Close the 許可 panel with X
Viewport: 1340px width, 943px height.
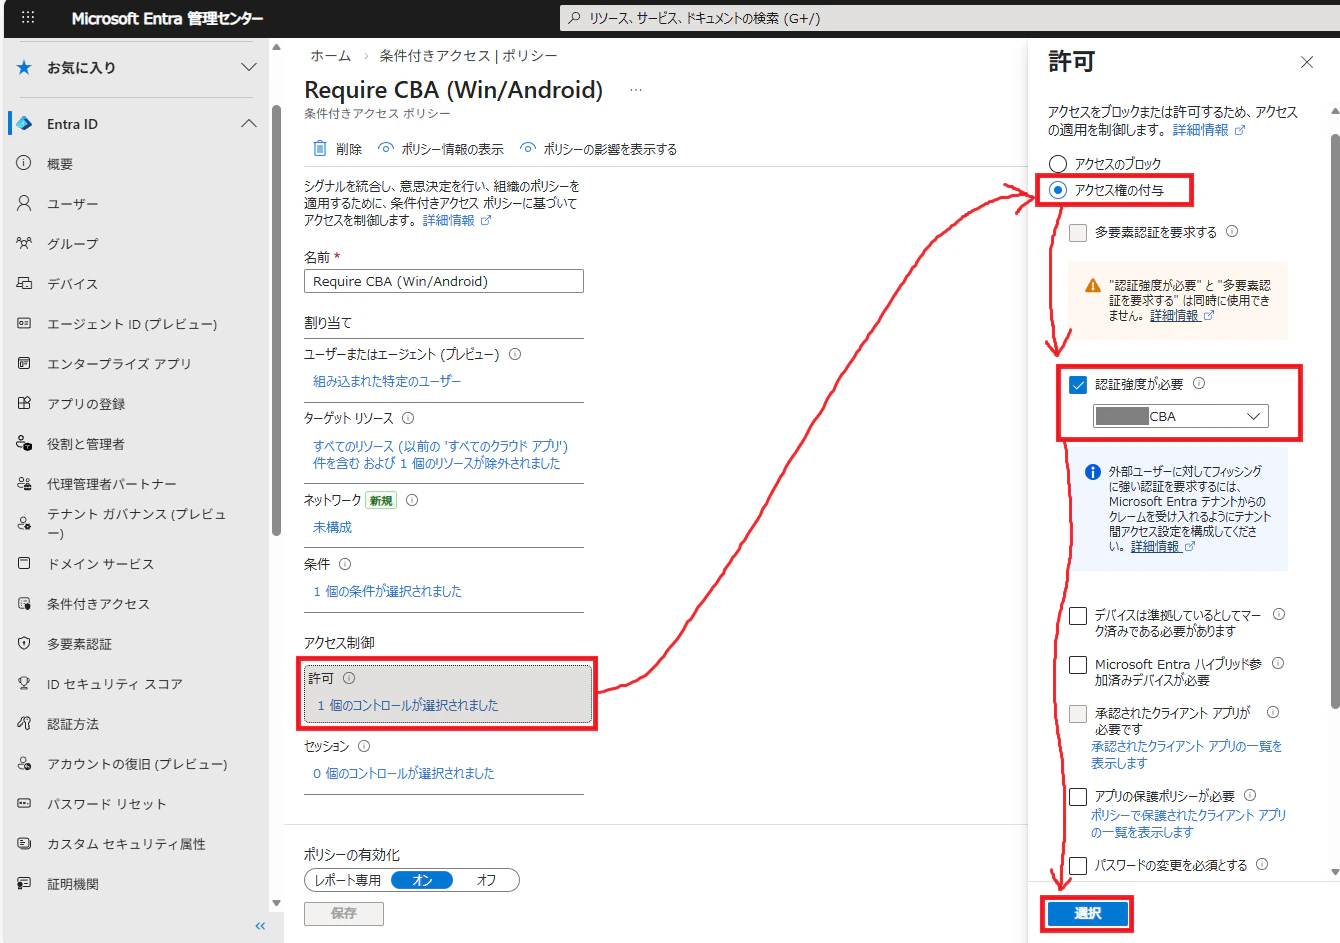1307,62
